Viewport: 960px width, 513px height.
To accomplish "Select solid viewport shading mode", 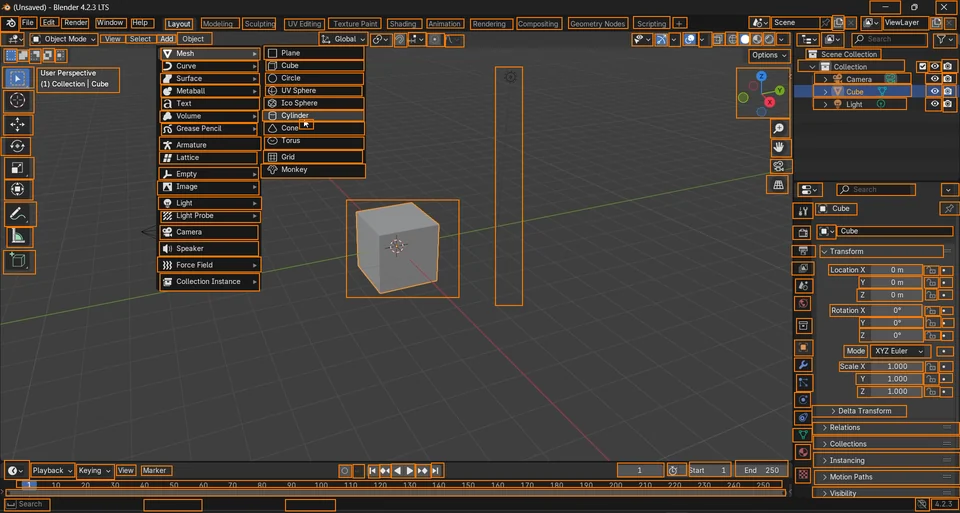I will 744,39.
